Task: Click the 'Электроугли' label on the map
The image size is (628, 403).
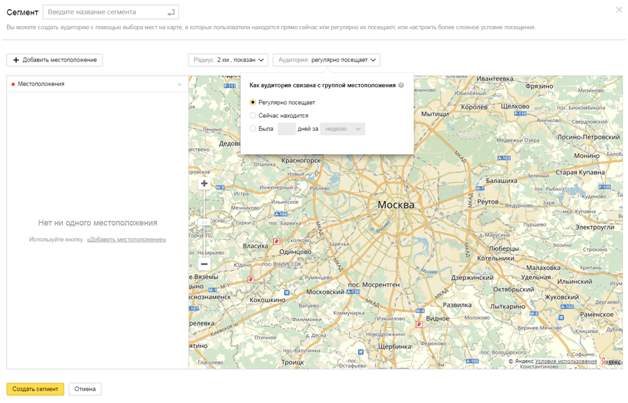Action: click(x=595, y=227)
